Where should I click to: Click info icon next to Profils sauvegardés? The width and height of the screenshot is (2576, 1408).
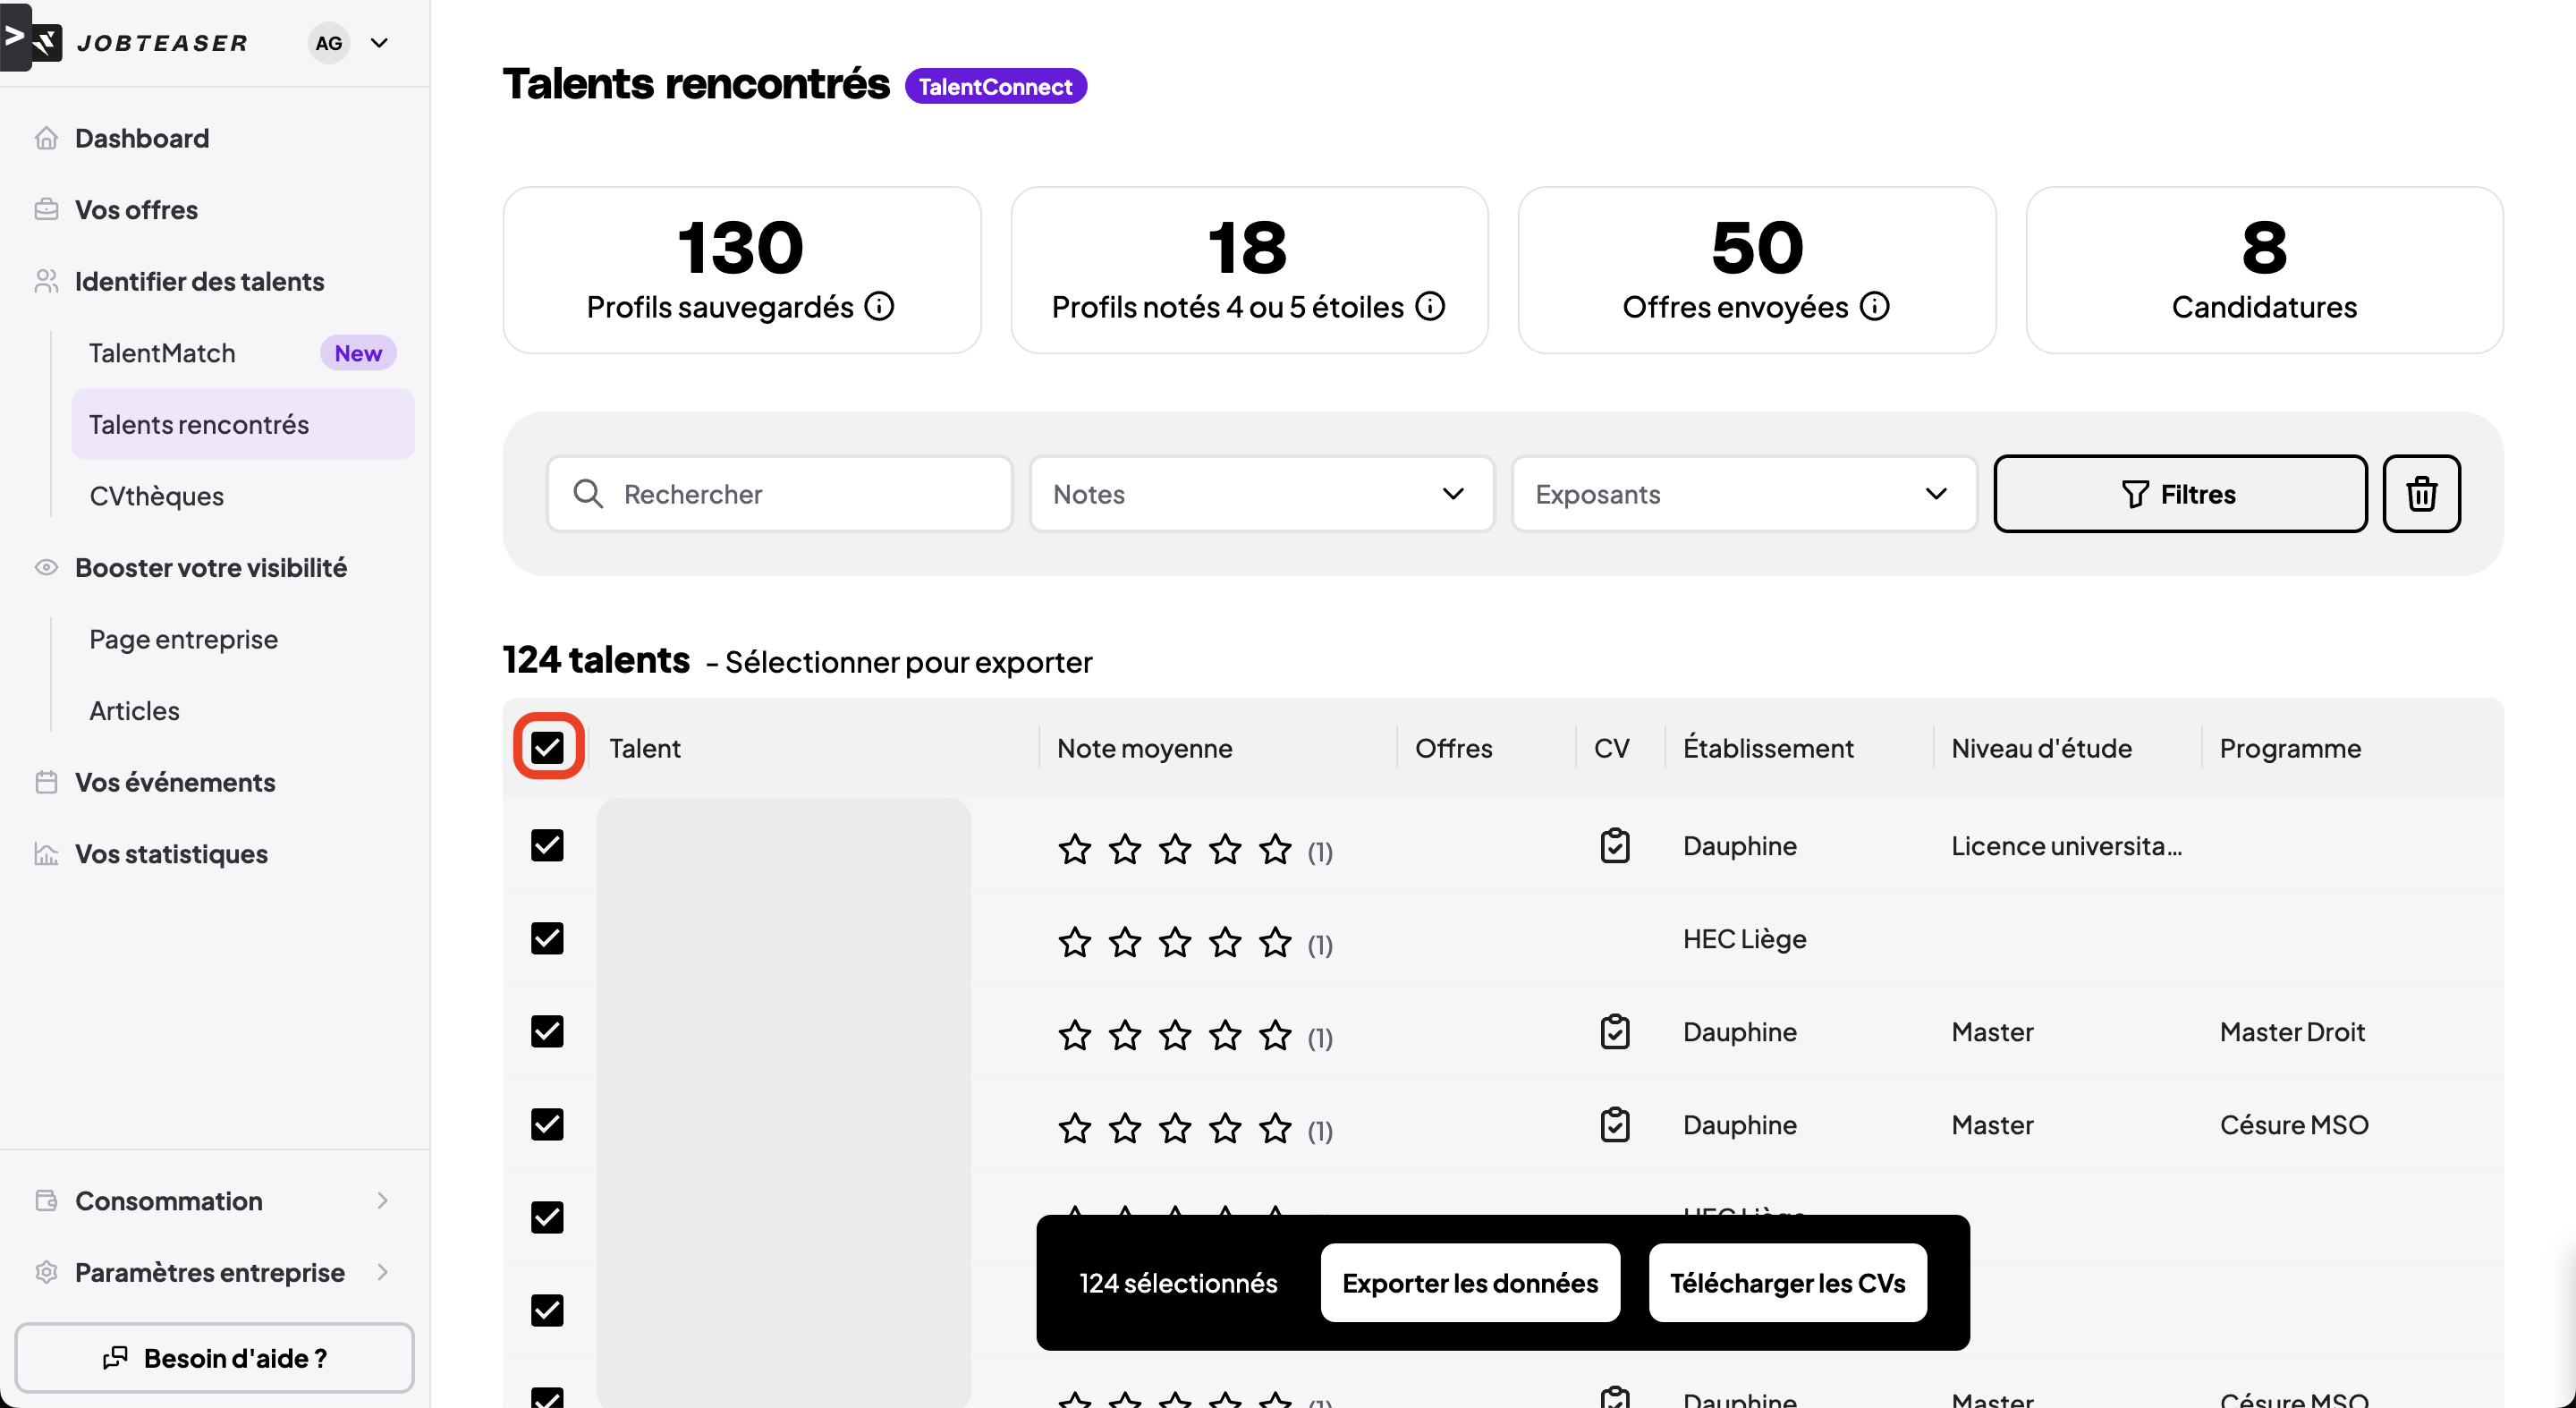point(879,306)
